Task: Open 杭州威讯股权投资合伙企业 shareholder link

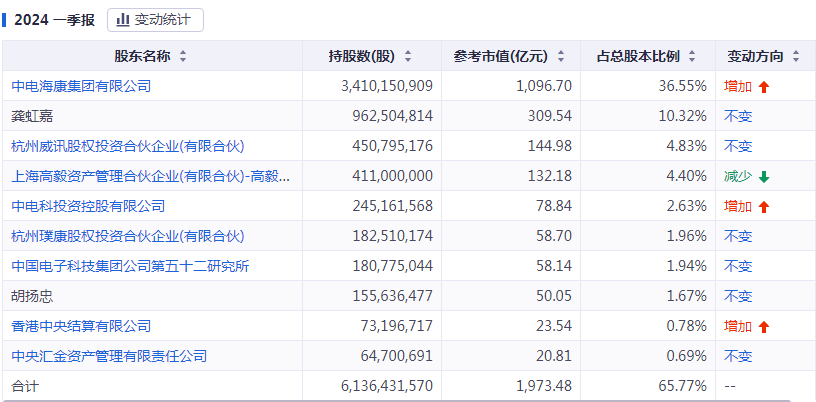Action: tap(127, 146)
